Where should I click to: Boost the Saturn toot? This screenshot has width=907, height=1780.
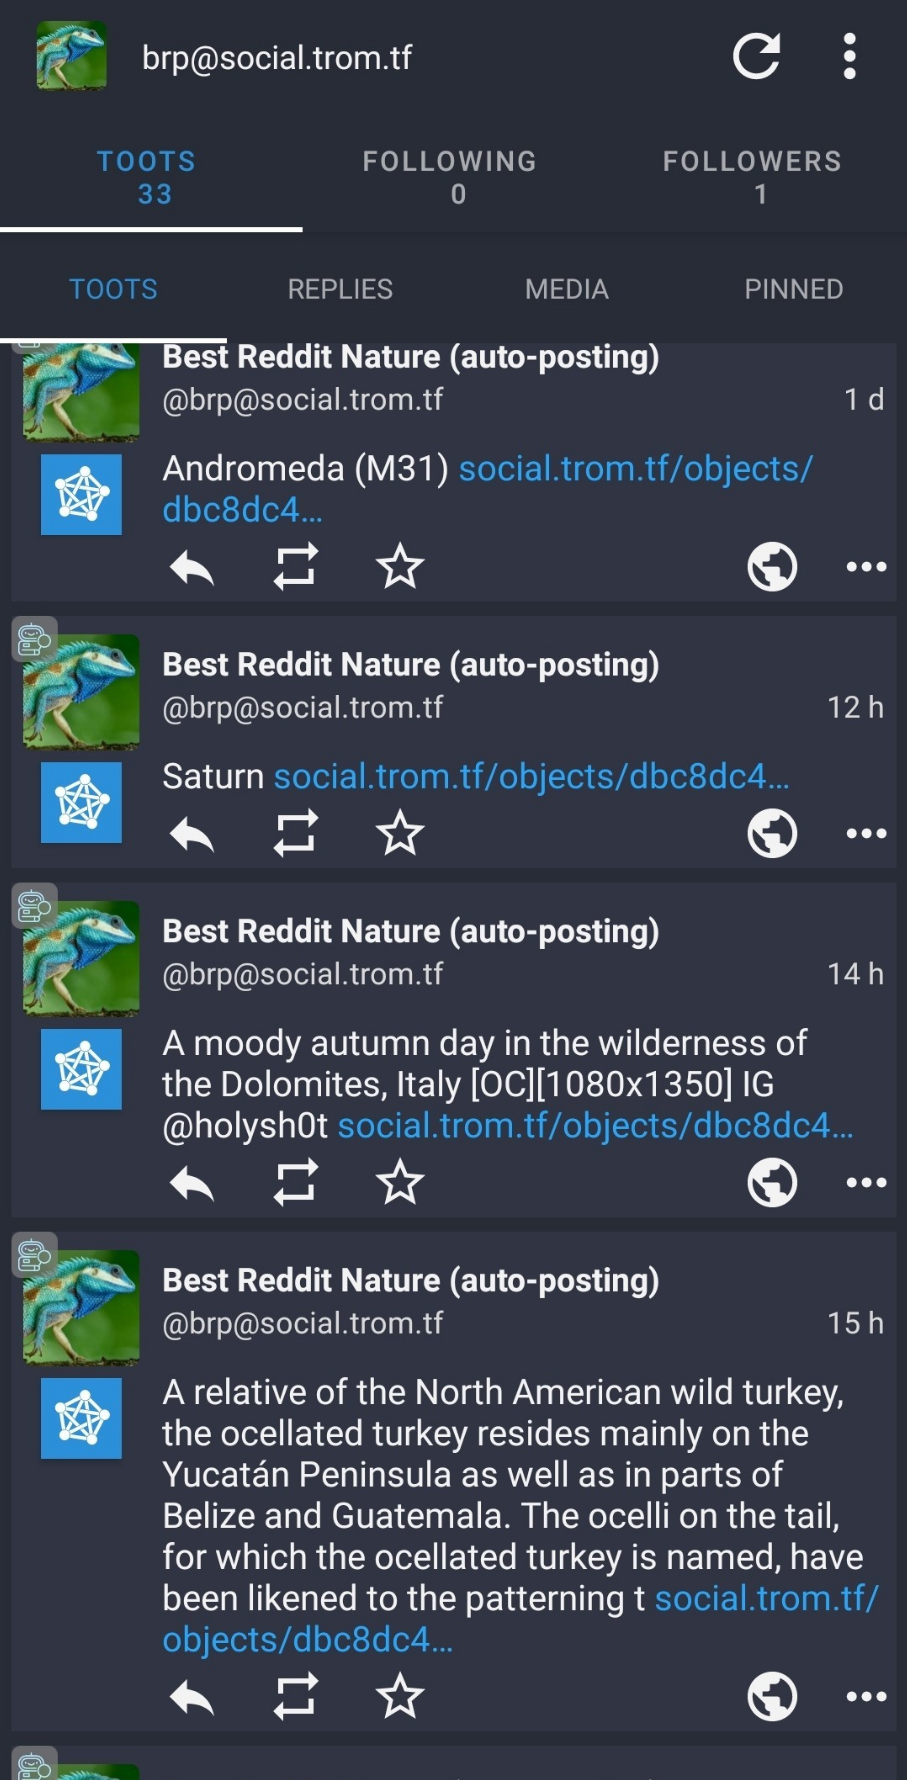tap(296, 833)
